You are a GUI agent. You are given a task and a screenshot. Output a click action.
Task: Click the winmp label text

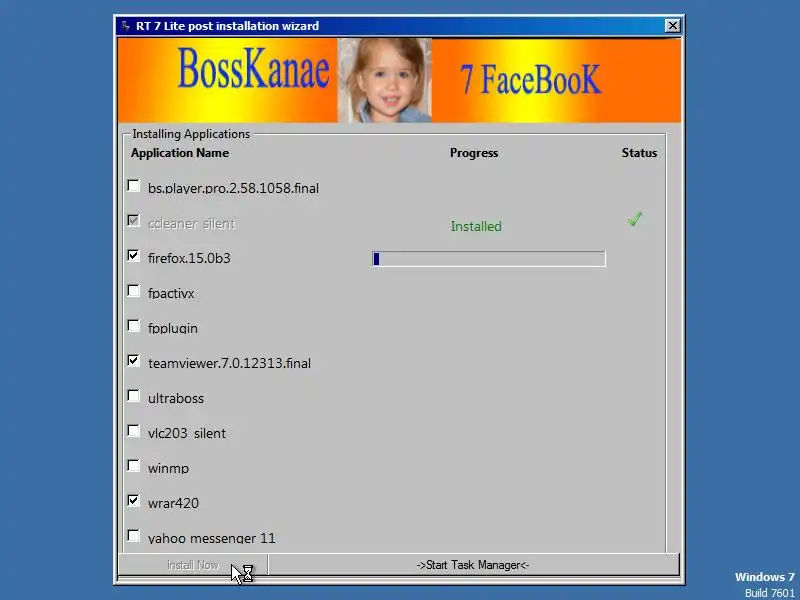point(168,468)
